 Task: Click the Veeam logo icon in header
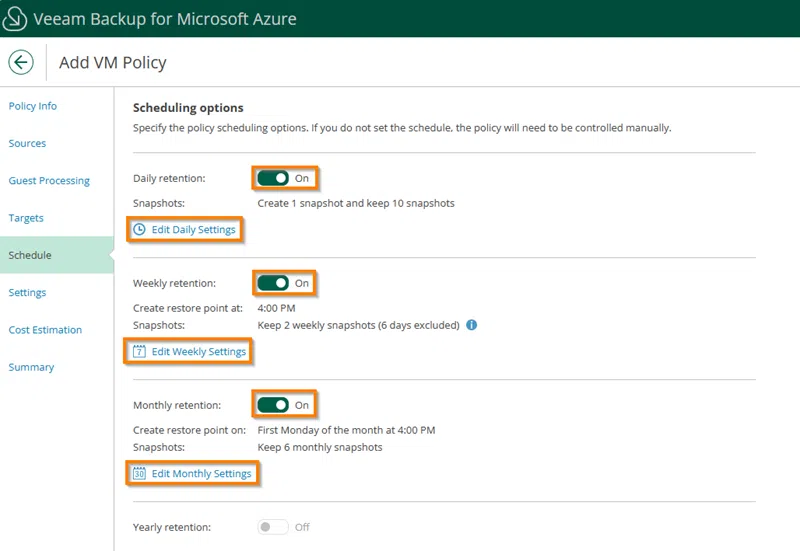(x=16, y=19)
